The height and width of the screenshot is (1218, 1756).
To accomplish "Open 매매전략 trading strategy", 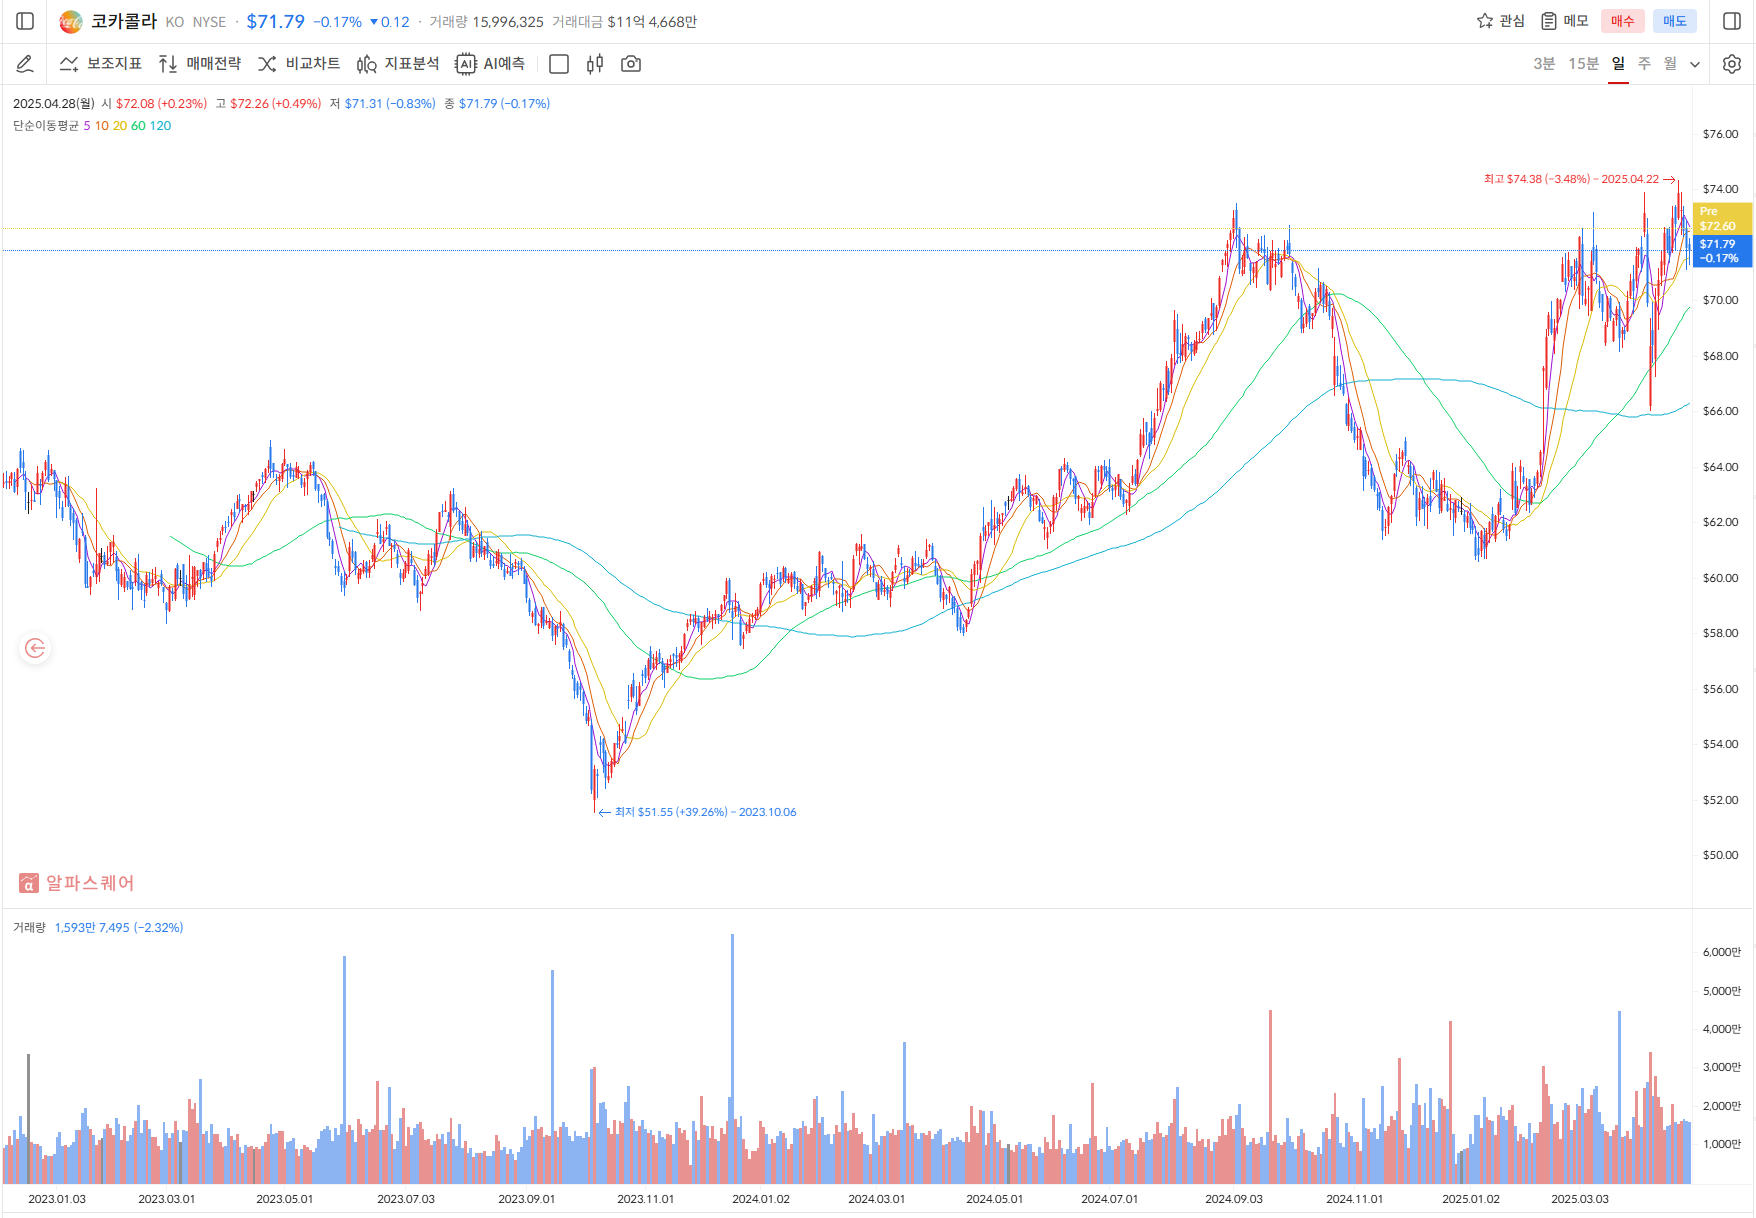I will coord(200,64).
